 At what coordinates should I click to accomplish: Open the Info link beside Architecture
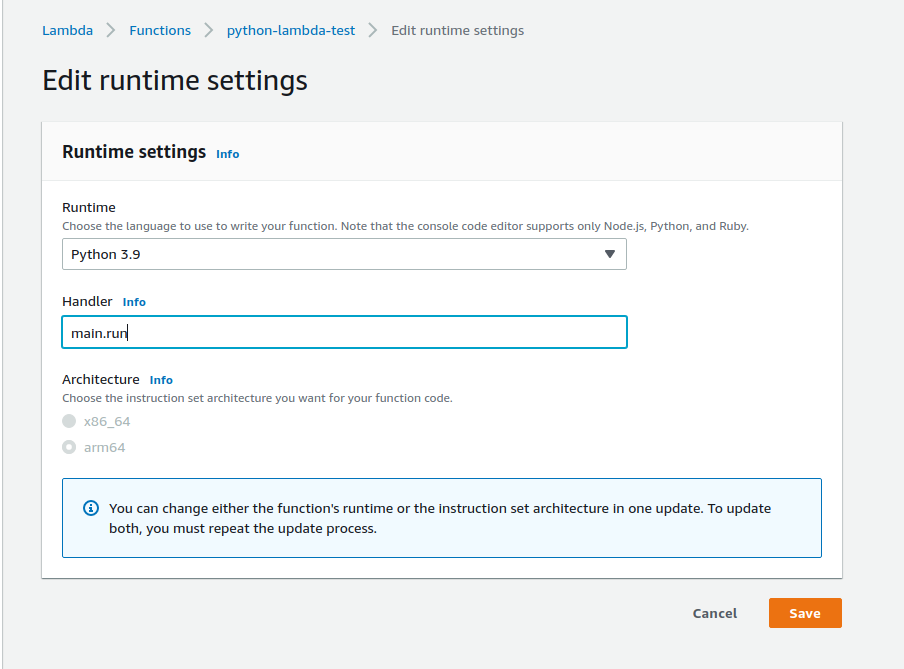click(x=161, y=380)
